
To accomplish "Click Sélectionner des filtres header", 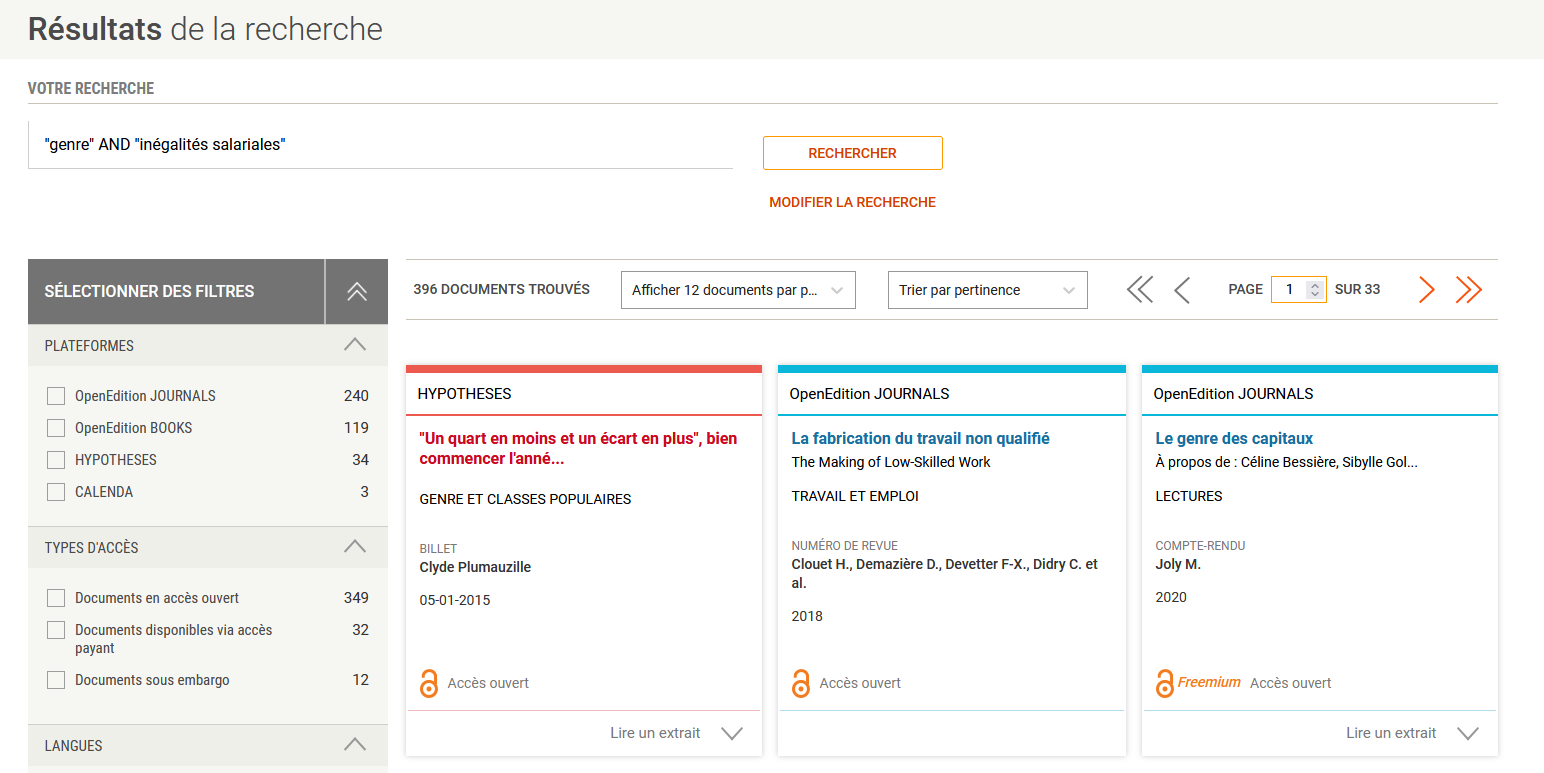I will click(x=176, y=291).
